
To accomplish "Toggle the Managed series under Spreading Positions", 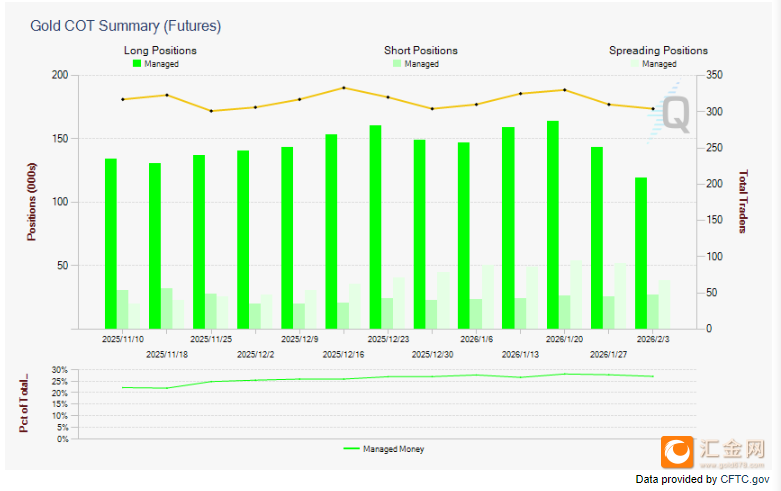I will (x=658, y=64).
